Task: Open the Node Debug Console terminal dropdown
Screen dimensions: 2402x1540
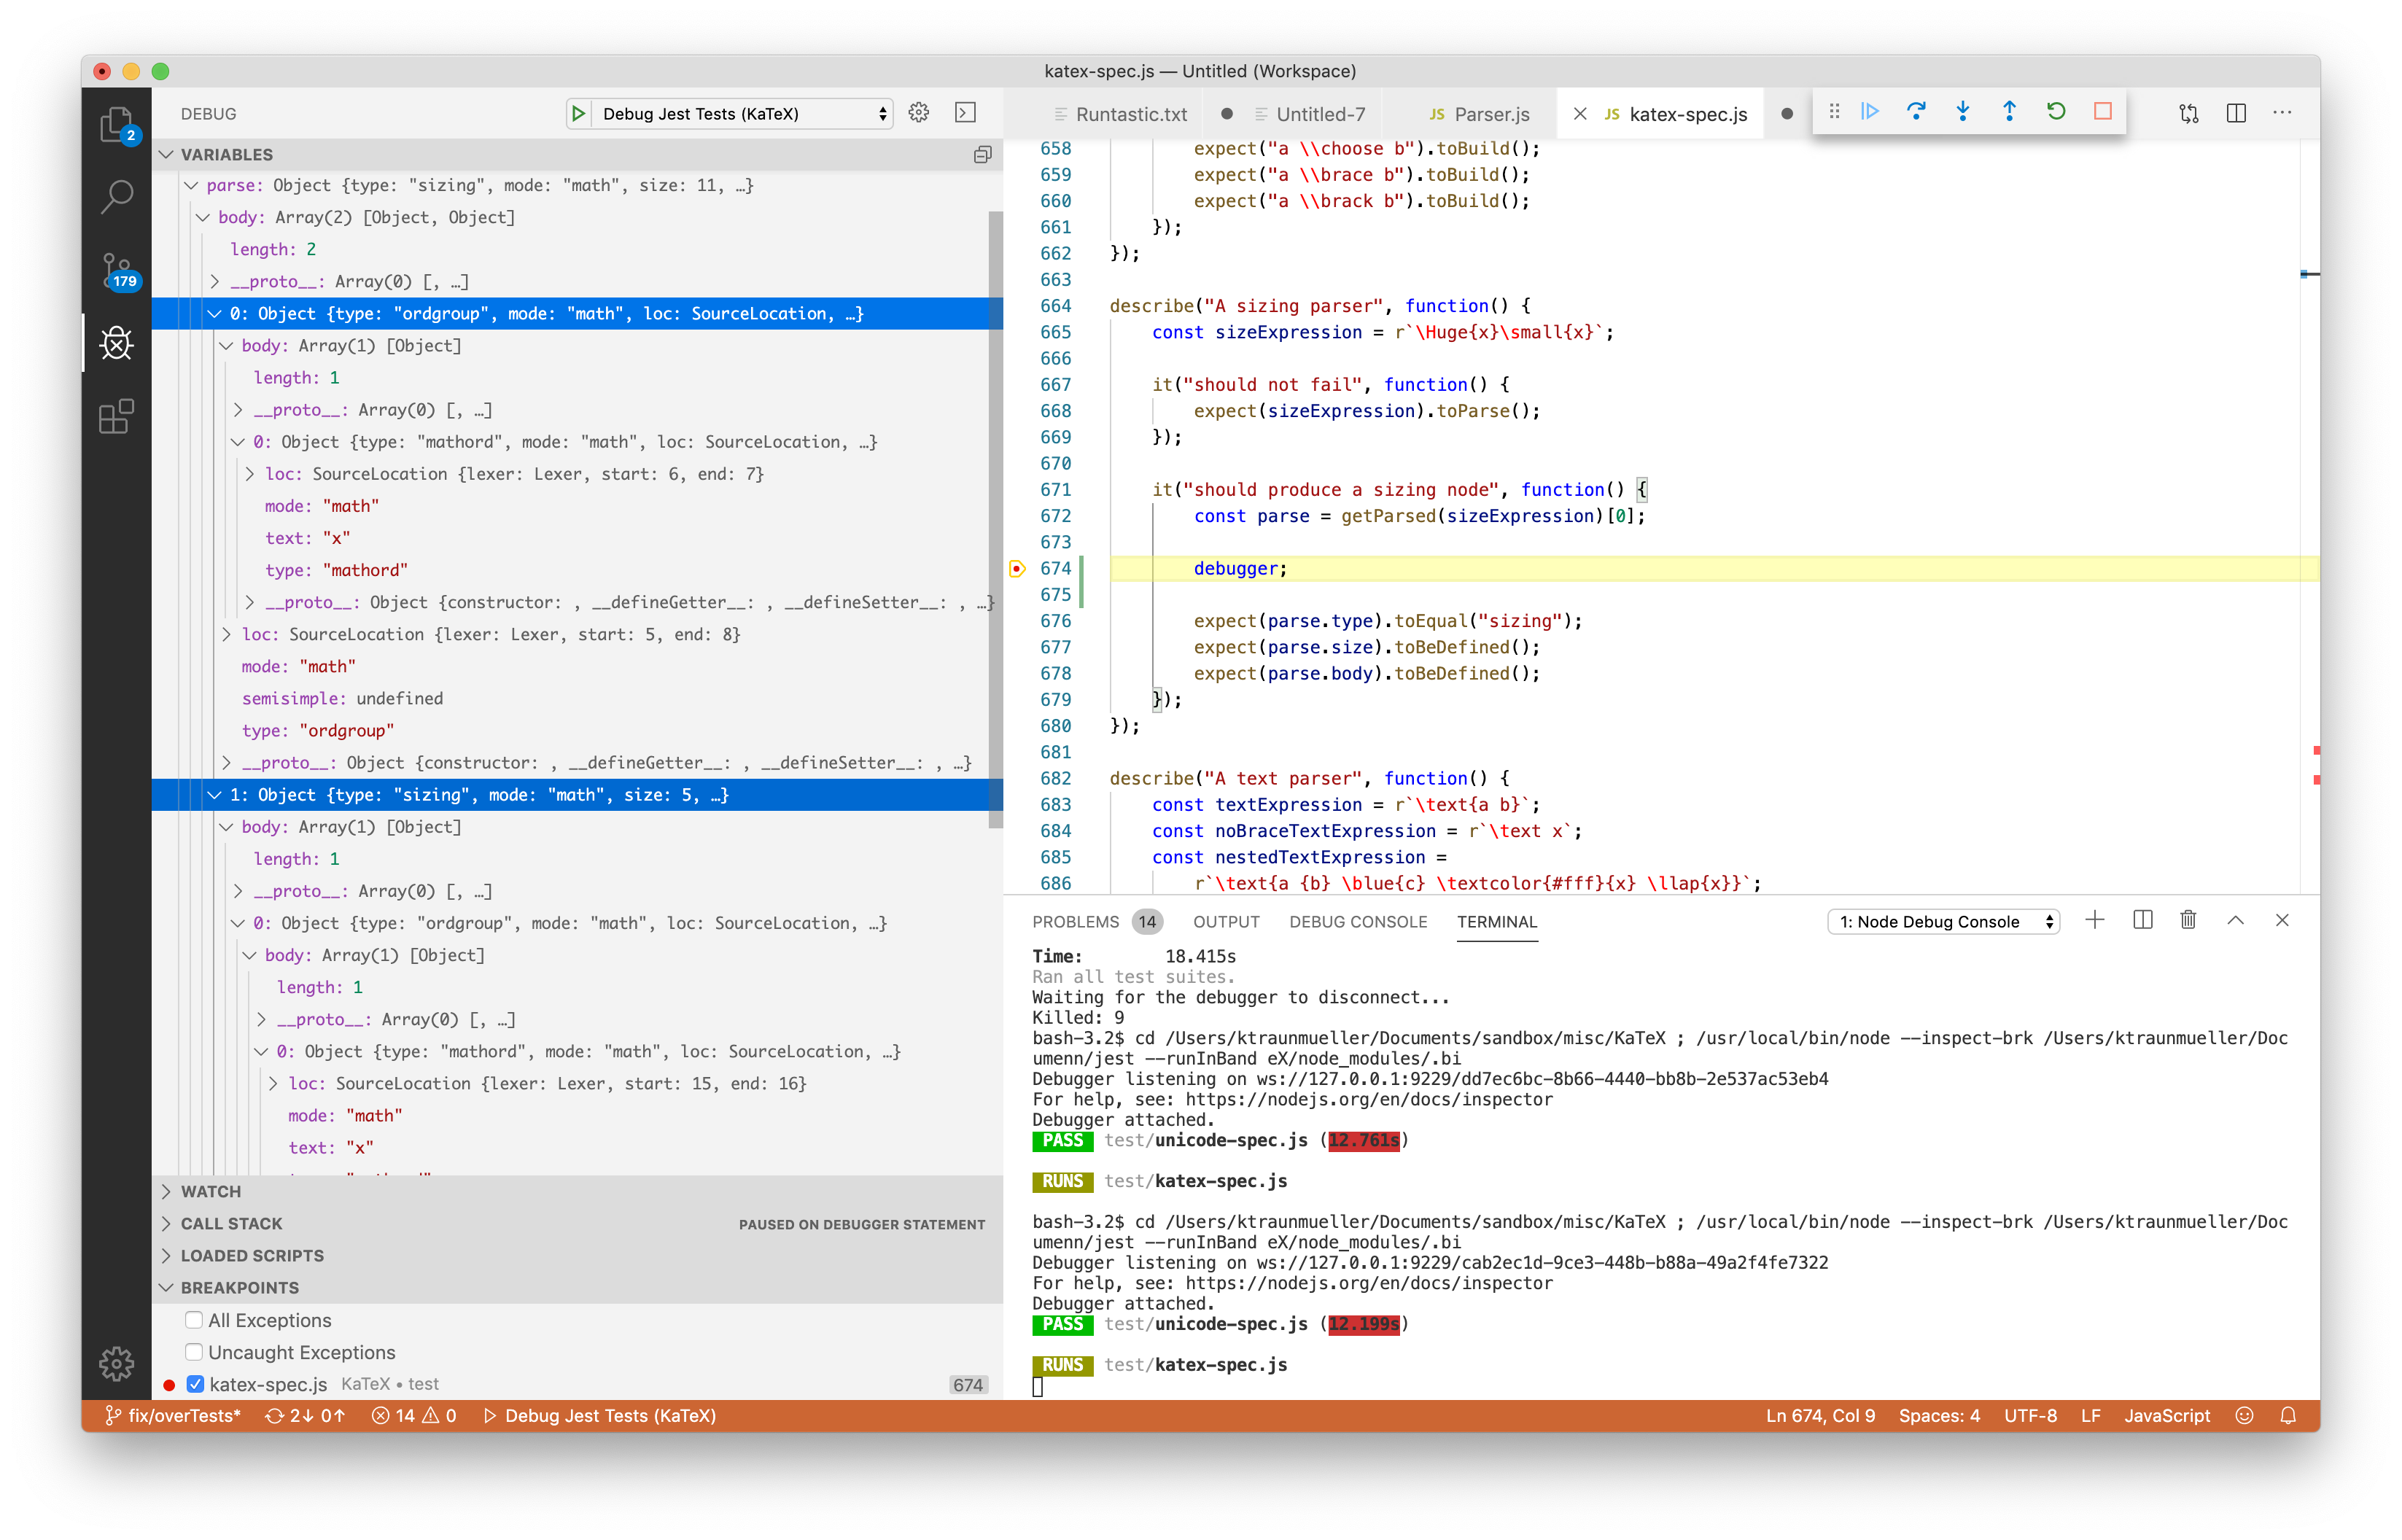Action: click(x=1941, y=921)
